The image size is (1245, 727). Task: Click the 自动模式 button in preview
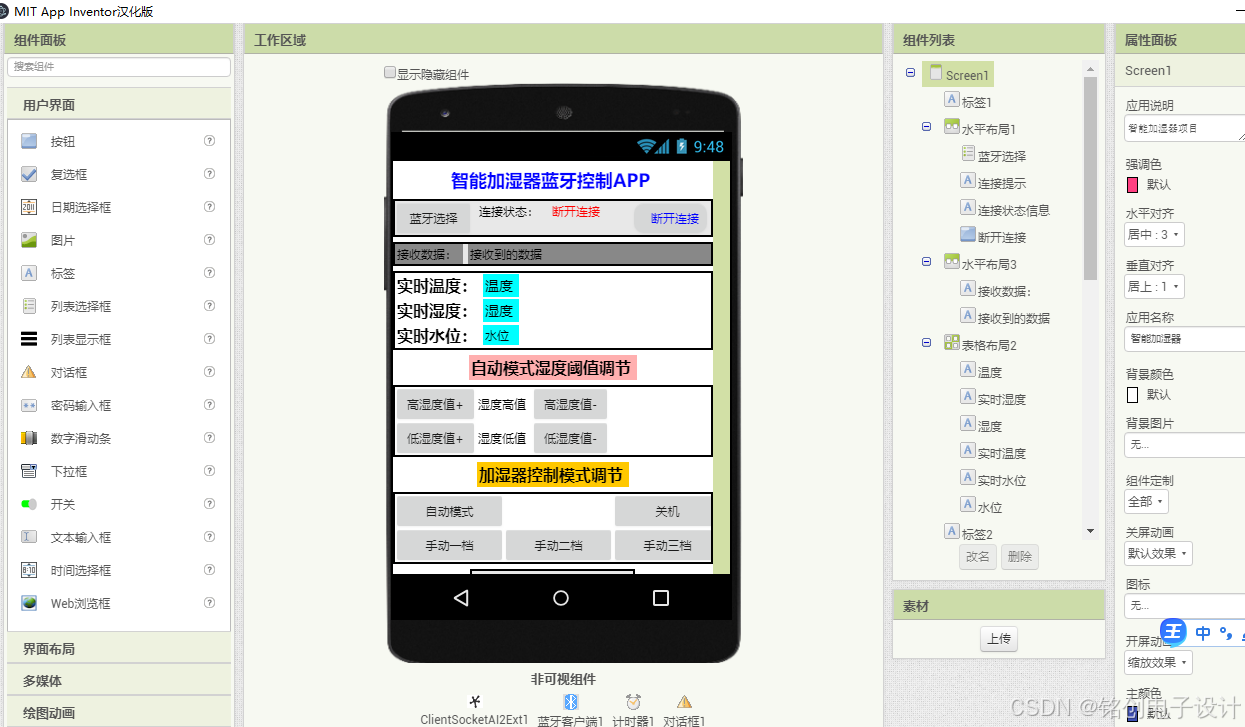pos(449,512)
